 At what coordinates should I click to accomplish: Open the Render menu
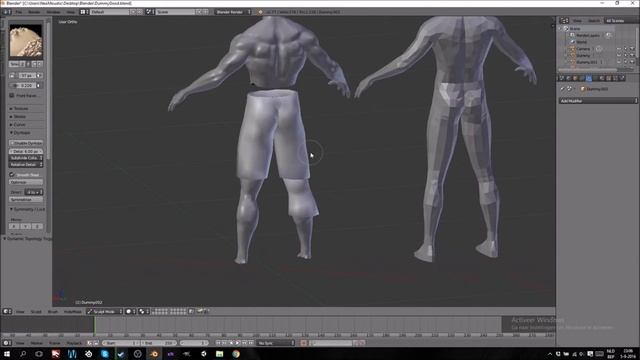tap(34, 12)
